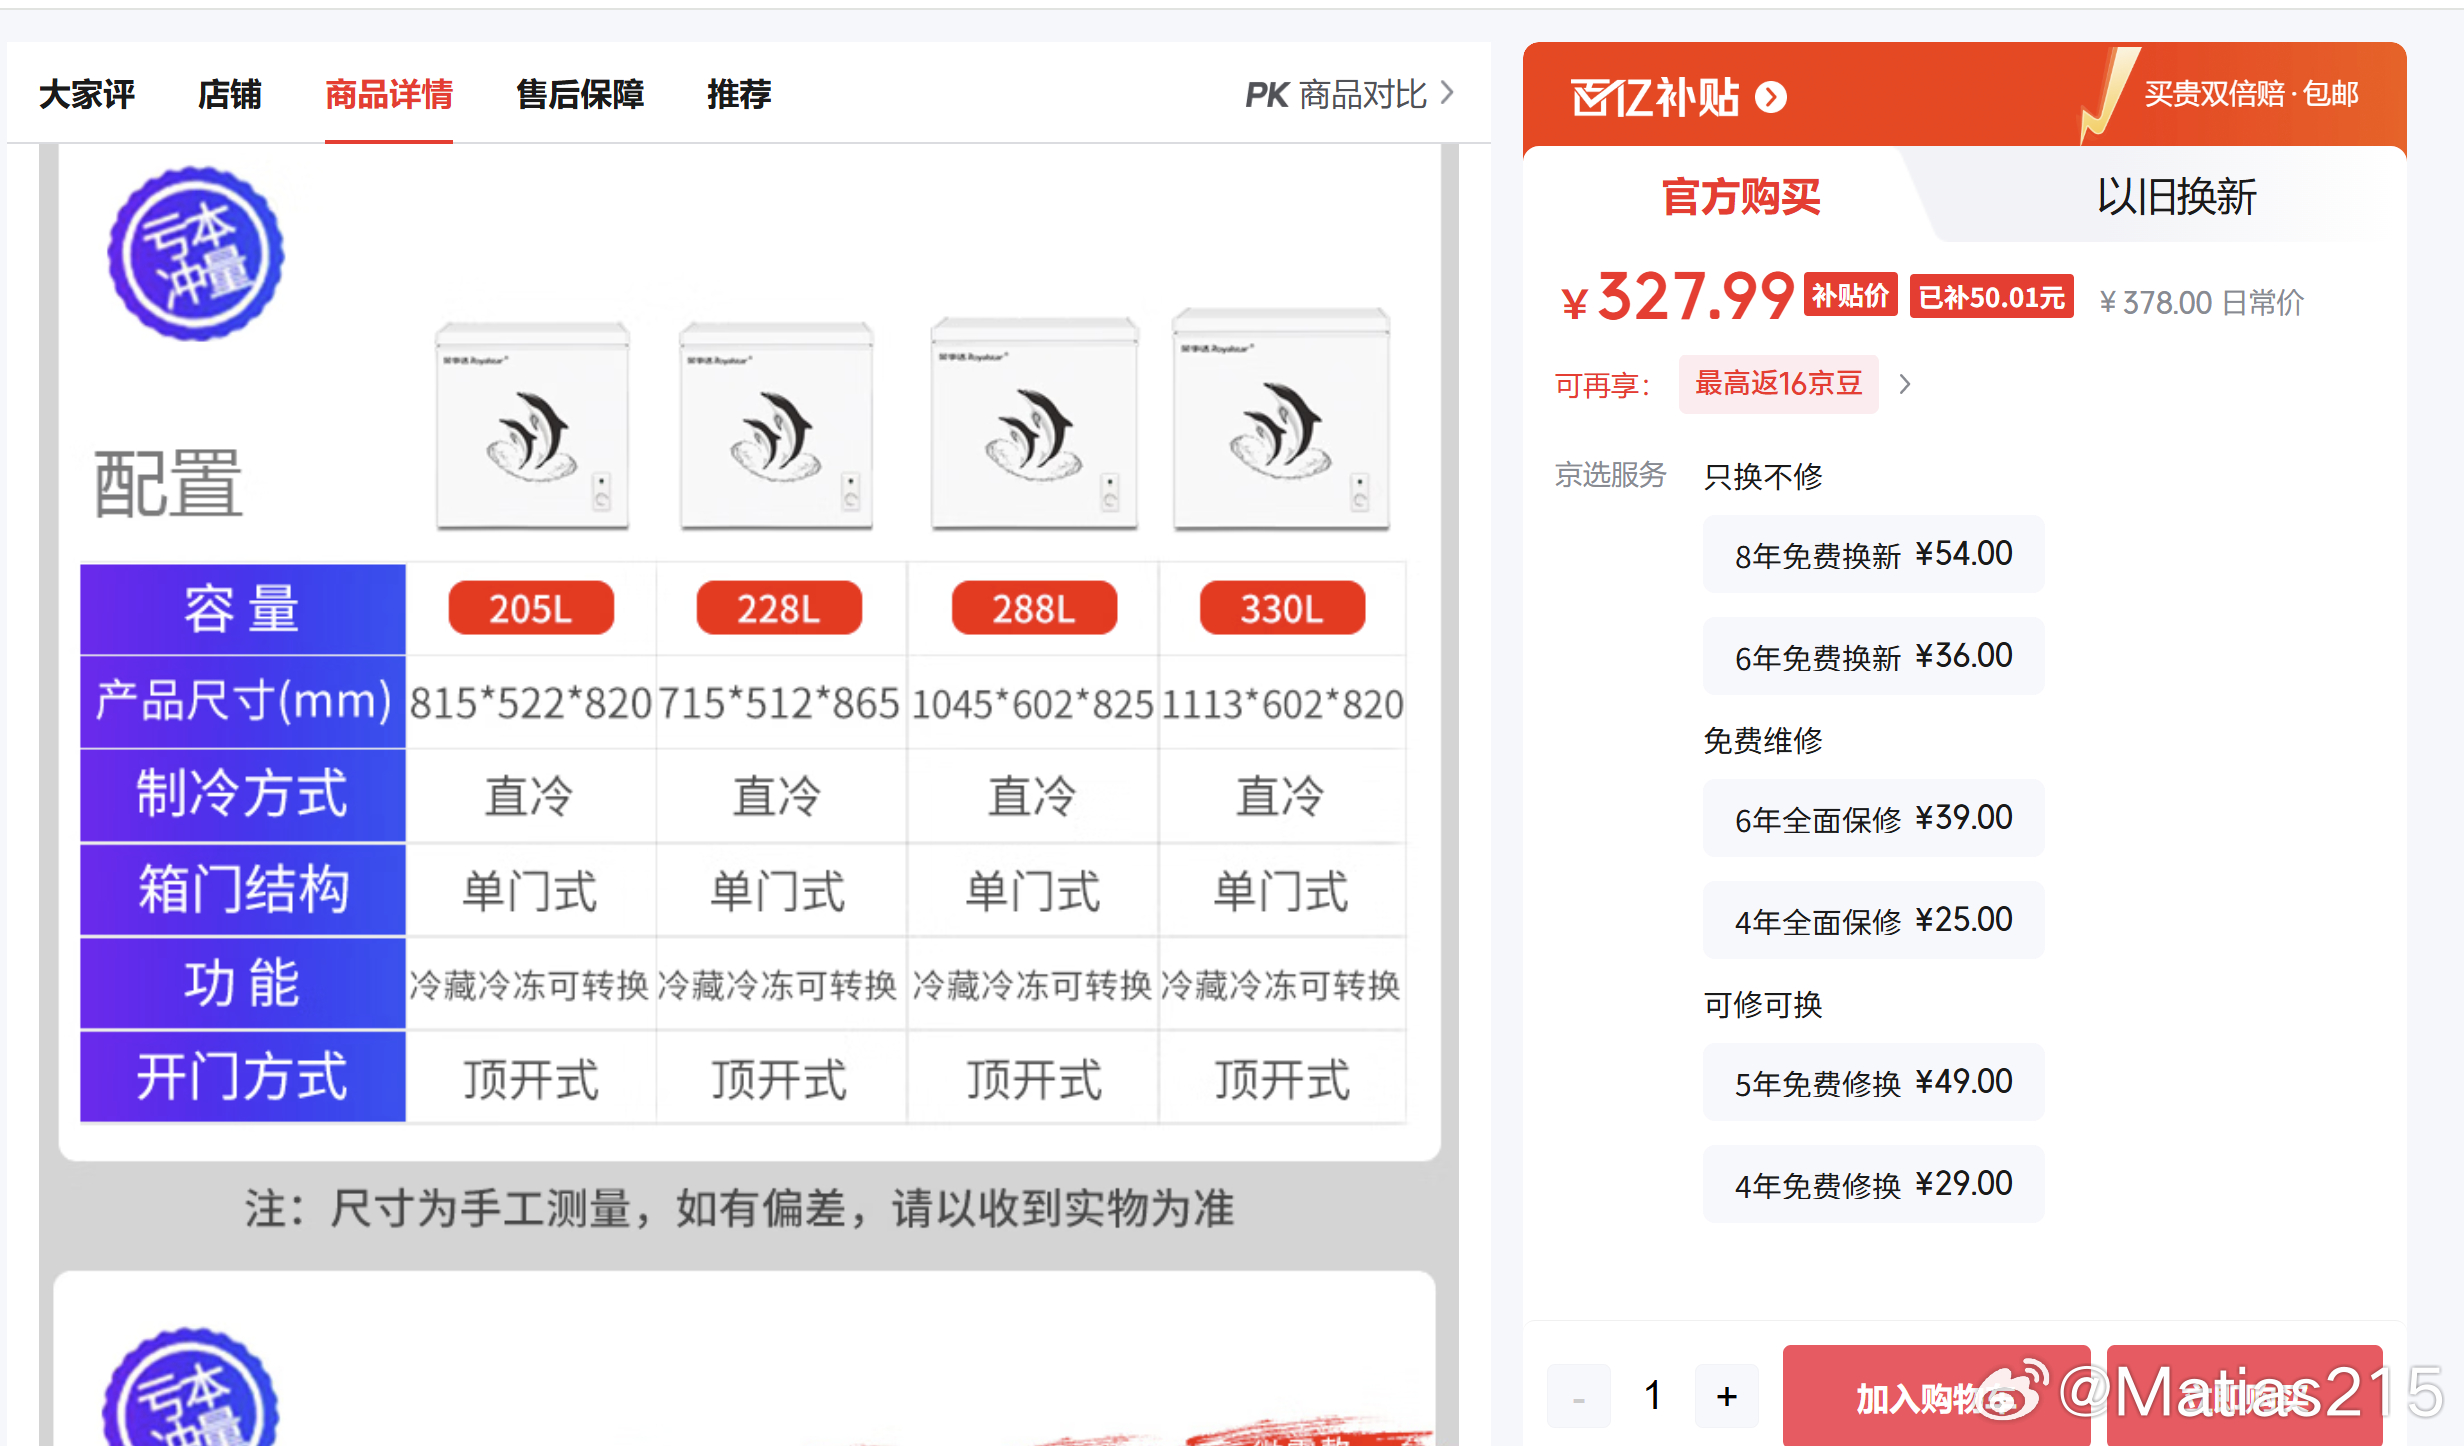
Task: Select the 官方购买 purchase tab
Action: tap(1740, 198)
